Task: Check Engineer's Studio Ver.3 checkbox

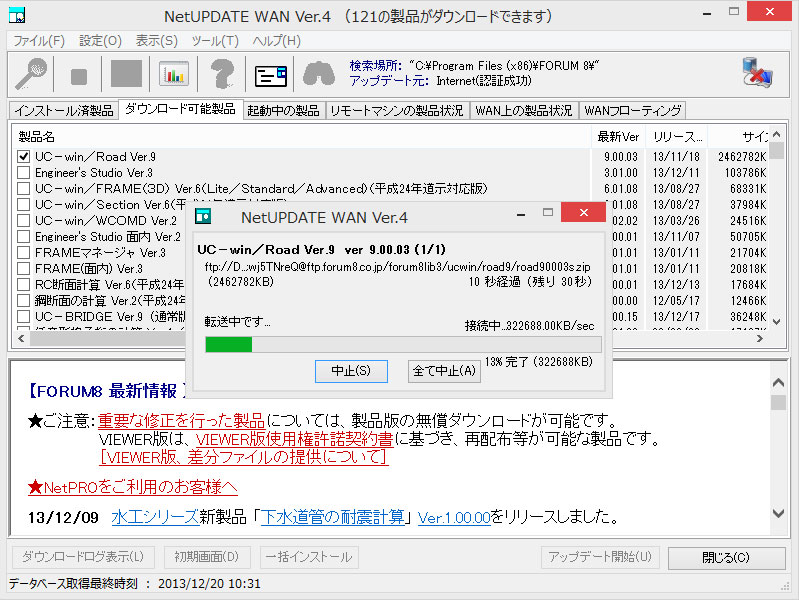Action: [23, 172]
